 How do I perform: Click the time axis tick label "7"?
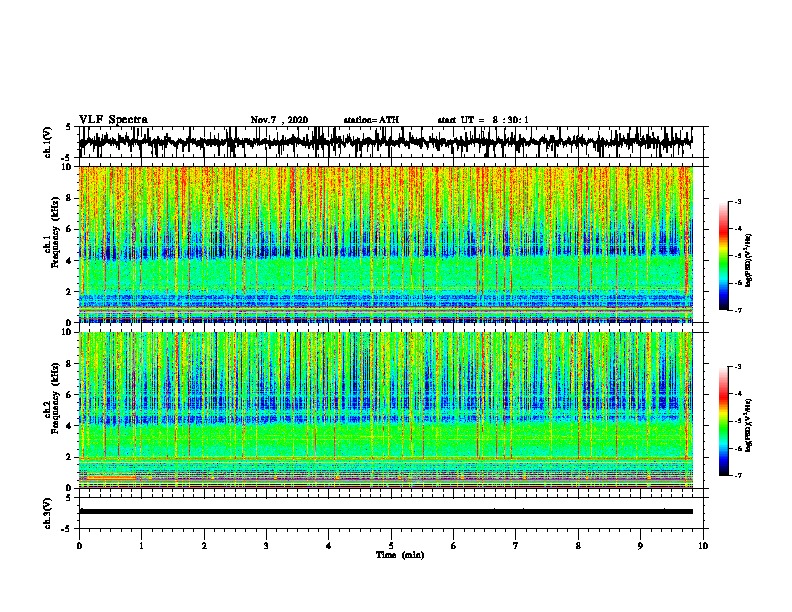(x=516, y=546)
